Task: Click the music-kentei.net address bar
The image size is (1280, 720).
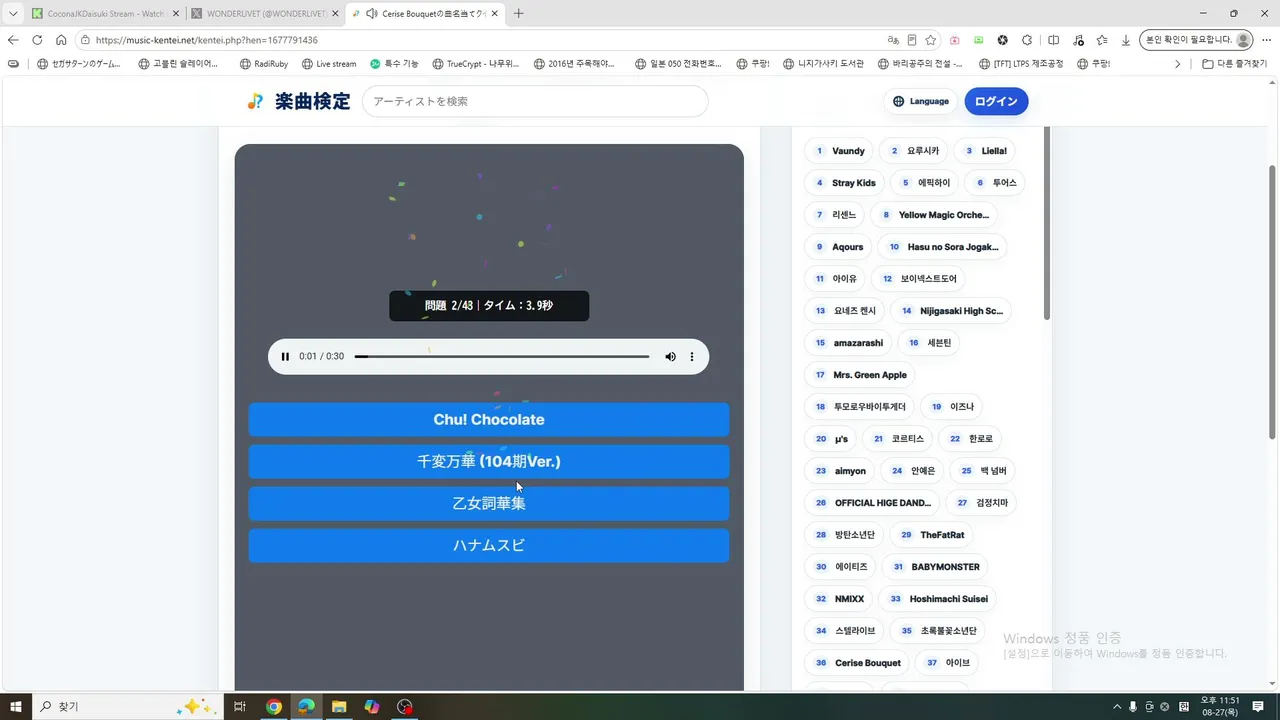Action: coord(480,40)
